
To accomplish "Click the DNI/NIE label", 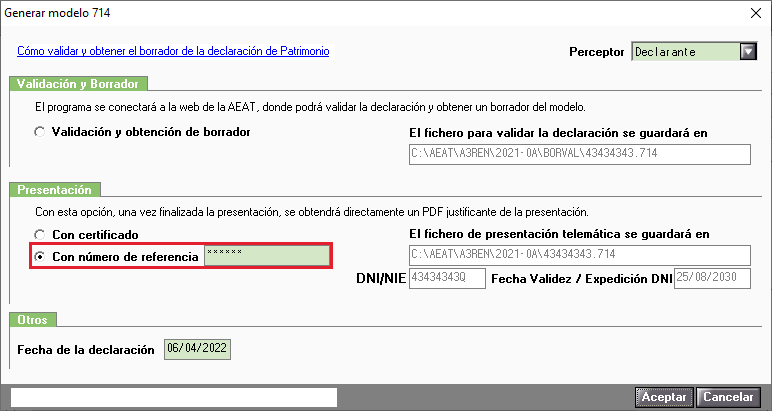I will click(x=381, y=279).
